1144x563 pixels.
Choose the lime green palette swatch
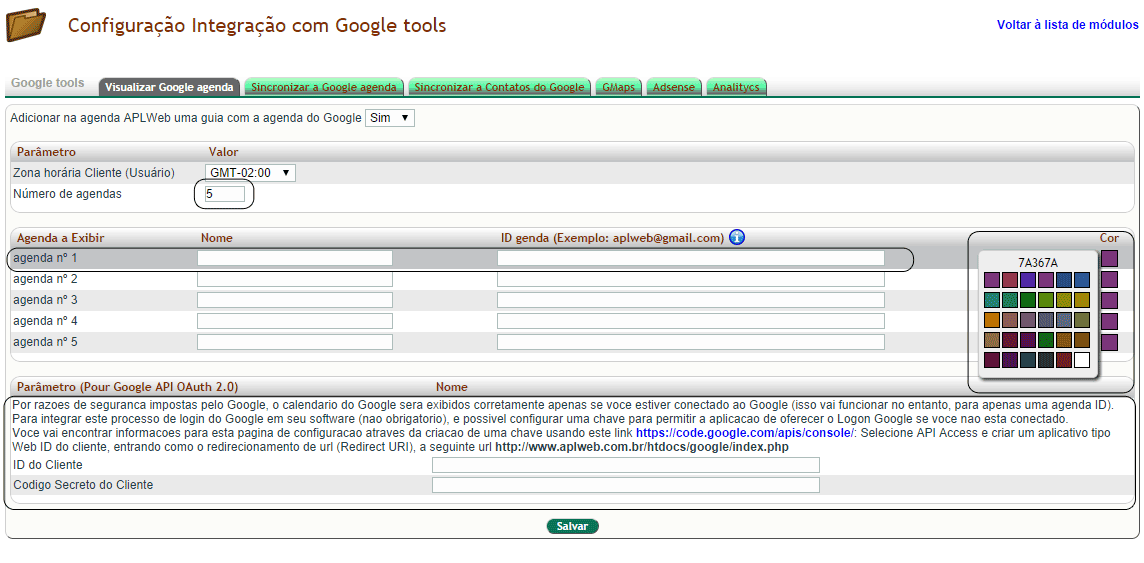coord(1046,300)
